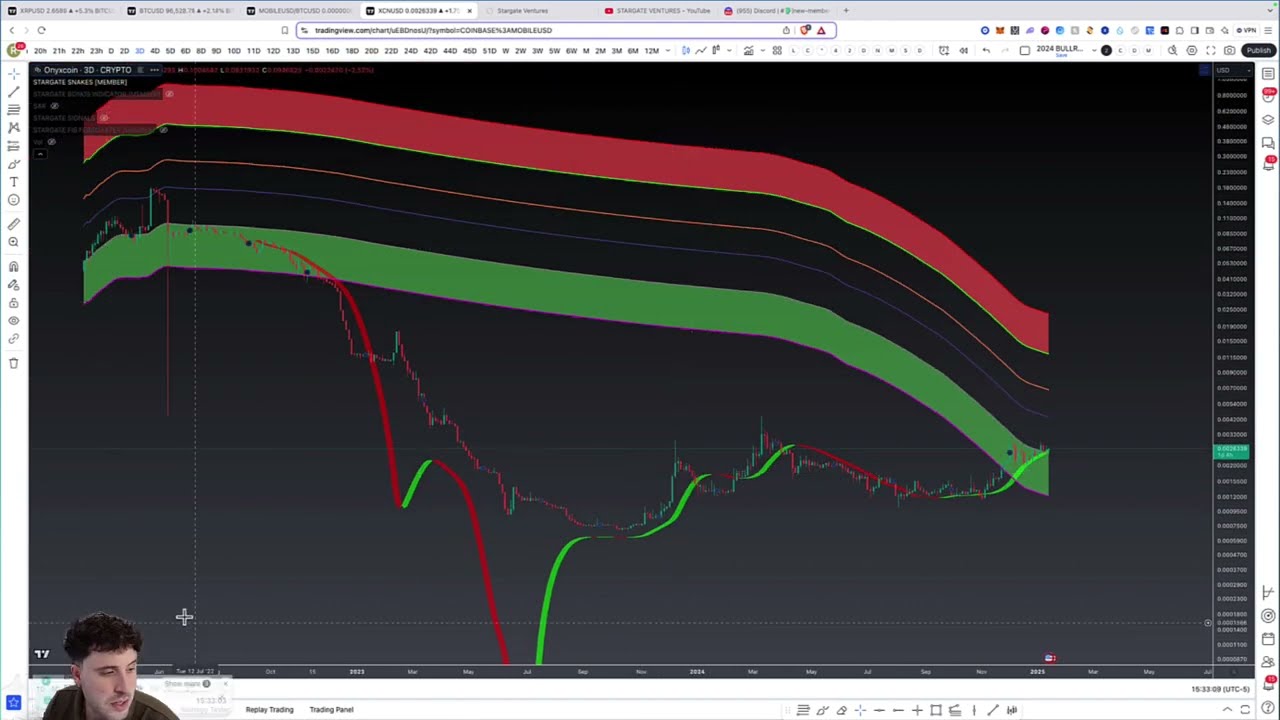Open a new browser tab plus button
Screen dimensions: 1280x720
tap(846, 11)
